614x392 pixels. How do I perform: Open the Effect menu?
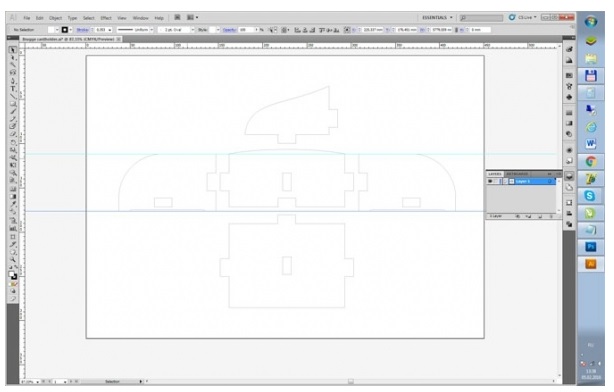click(x=106, y=18)
